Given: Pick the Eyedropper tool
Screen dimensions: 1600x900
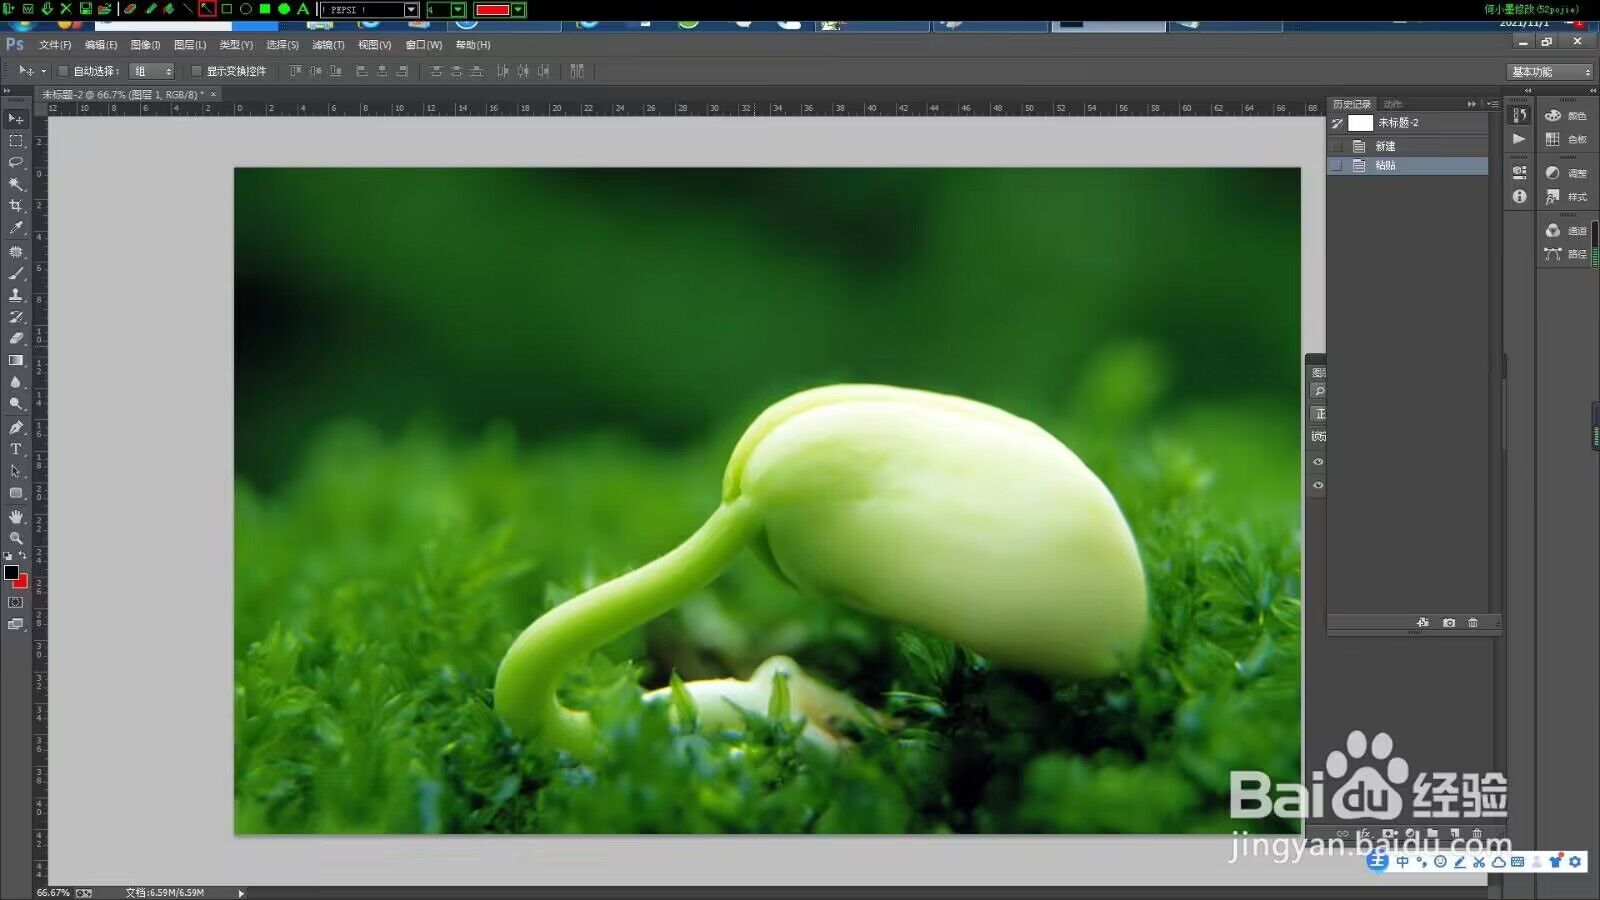Looking at the screenshot, I should tap(16, 228).
